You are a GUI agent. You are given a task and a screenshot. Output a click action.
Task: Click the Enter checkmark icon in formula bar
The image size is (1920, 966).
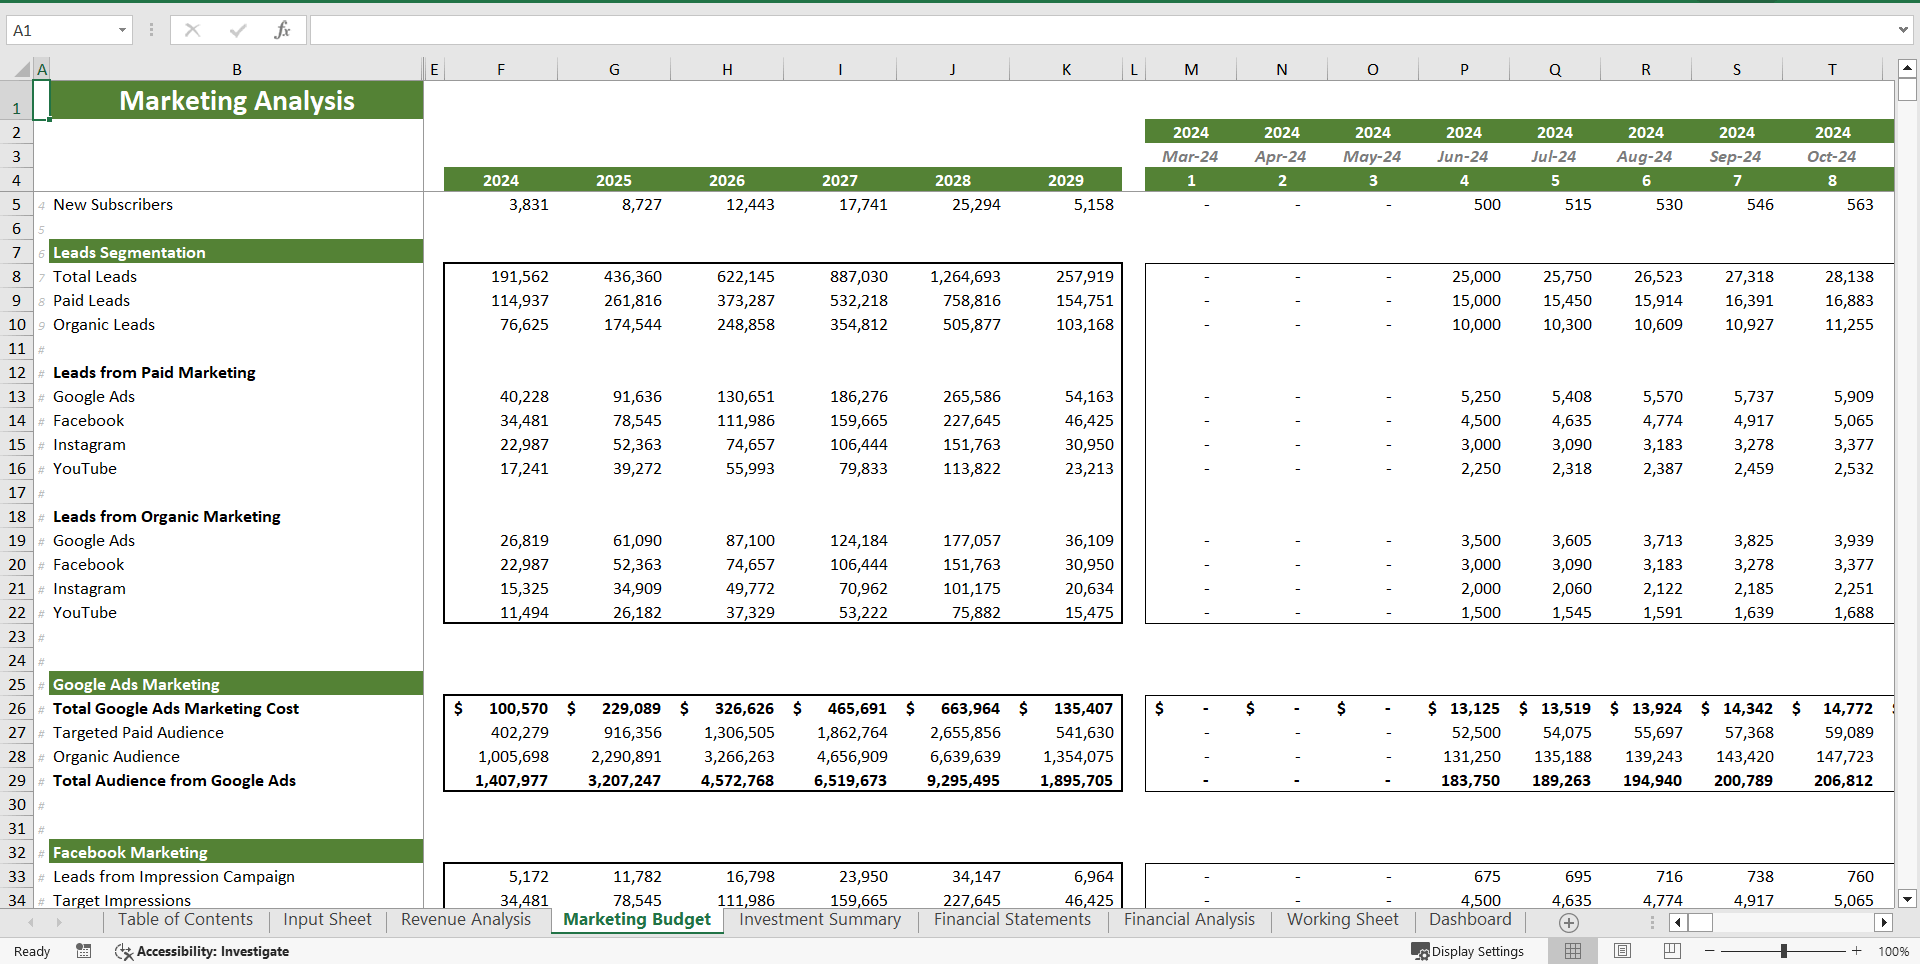(237, 30)
